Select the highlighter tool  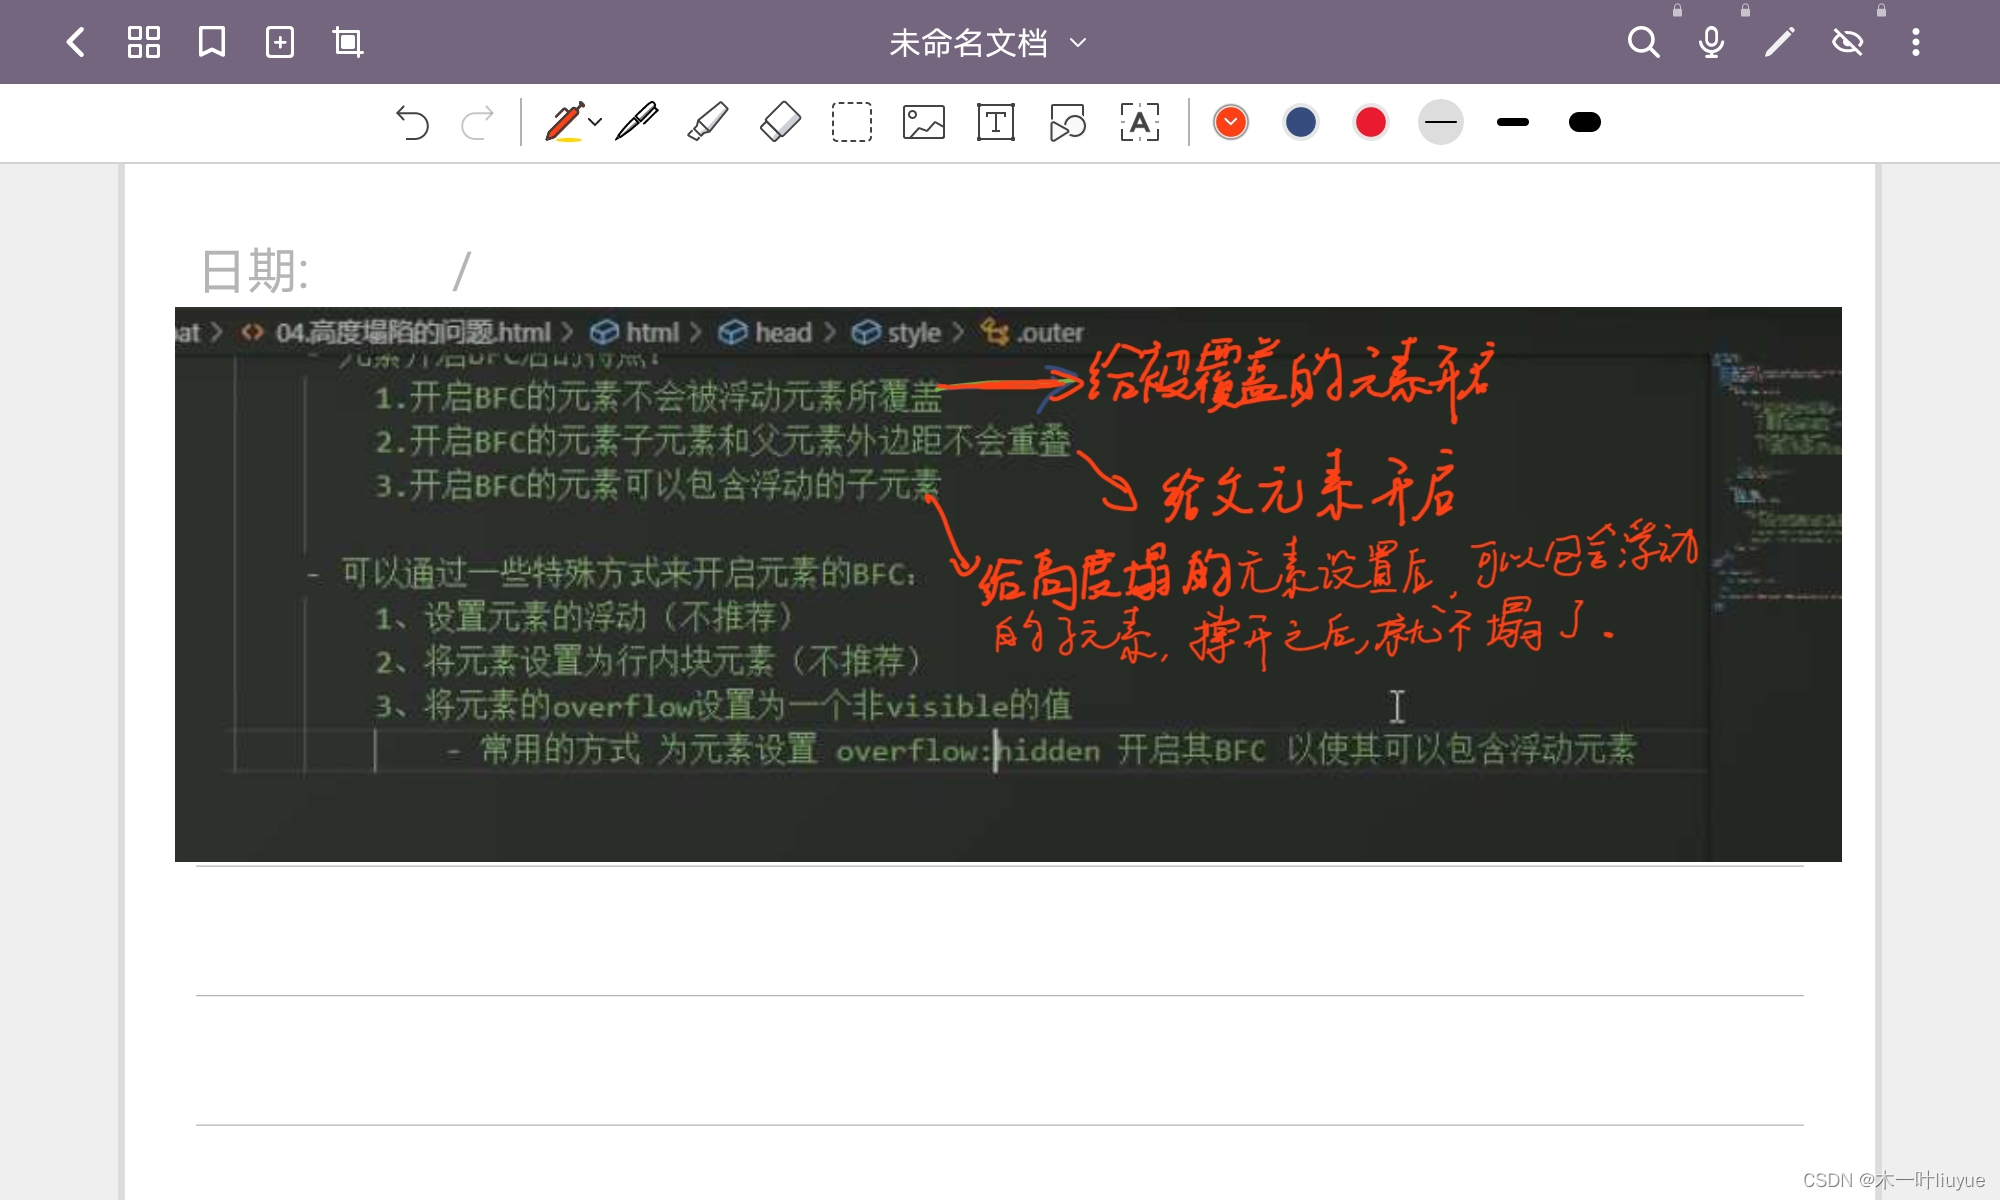click(708, 122)
